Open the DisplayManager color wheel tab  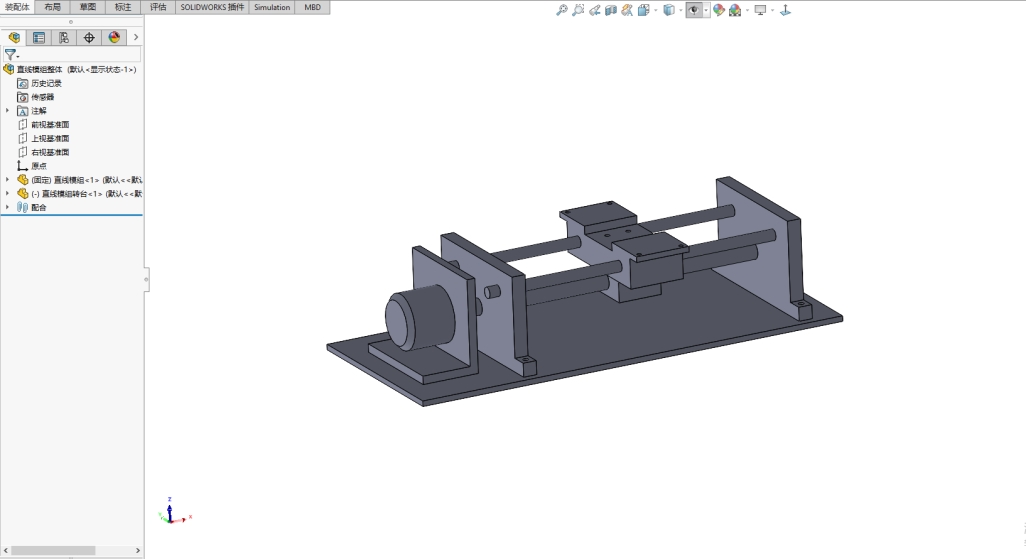tap(114, 37)
